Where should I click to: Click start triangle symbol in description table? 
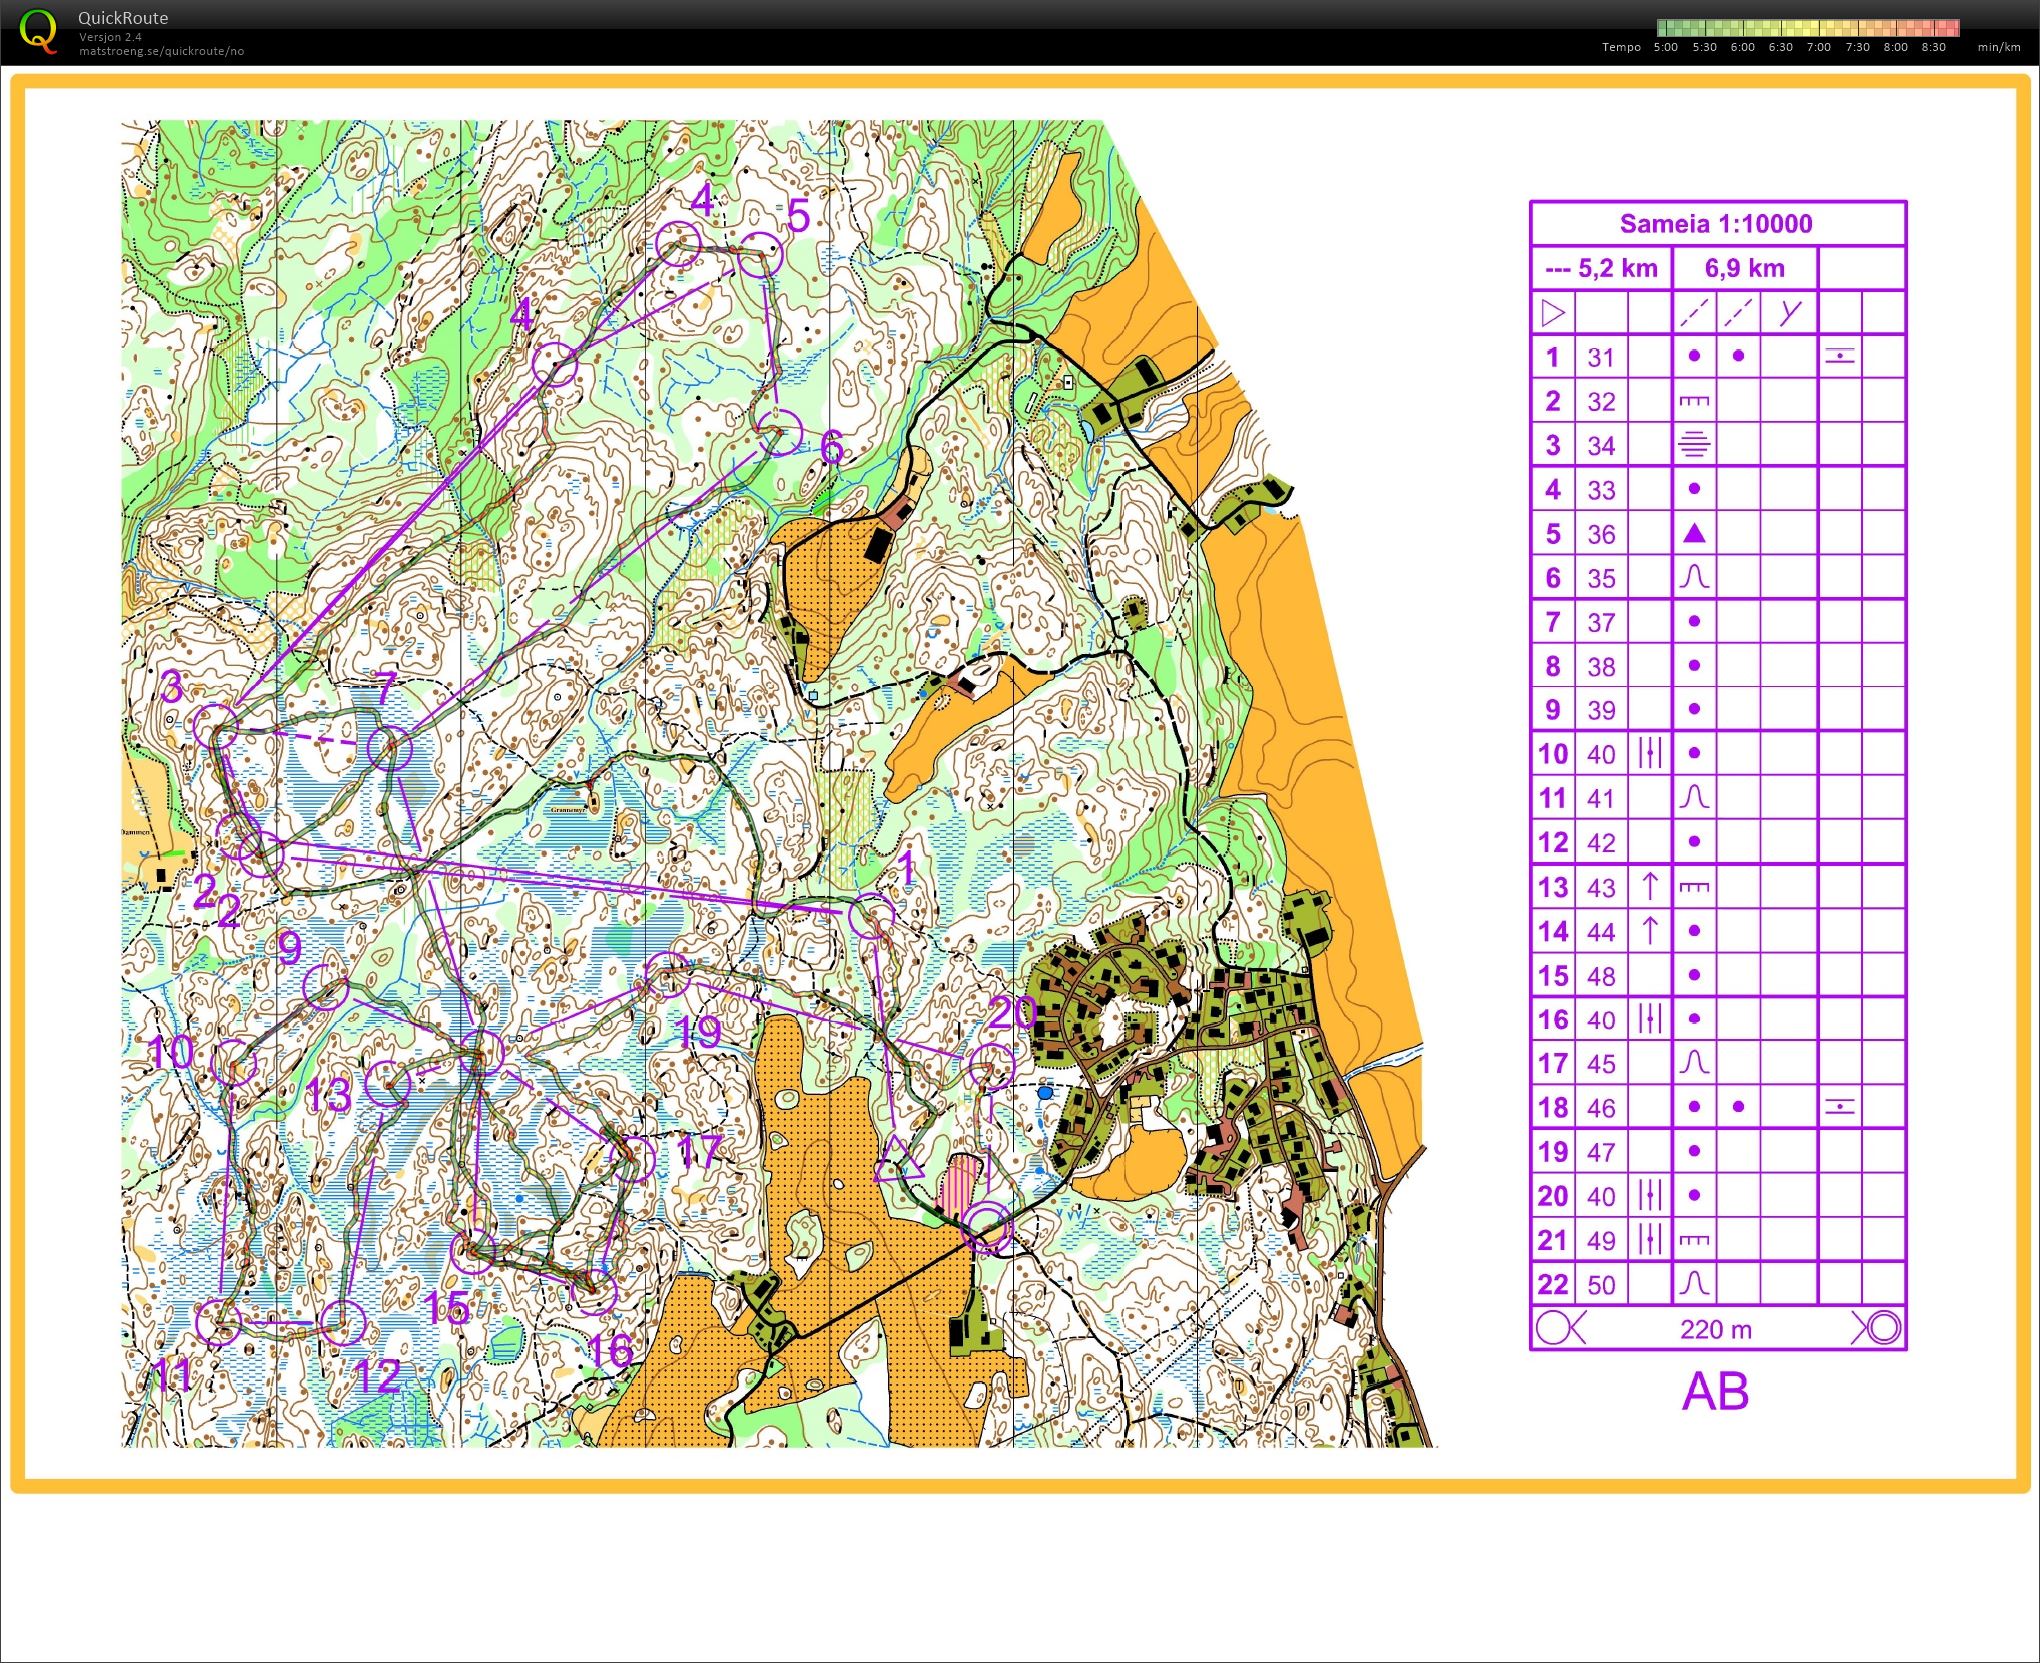click(1553, 313)
